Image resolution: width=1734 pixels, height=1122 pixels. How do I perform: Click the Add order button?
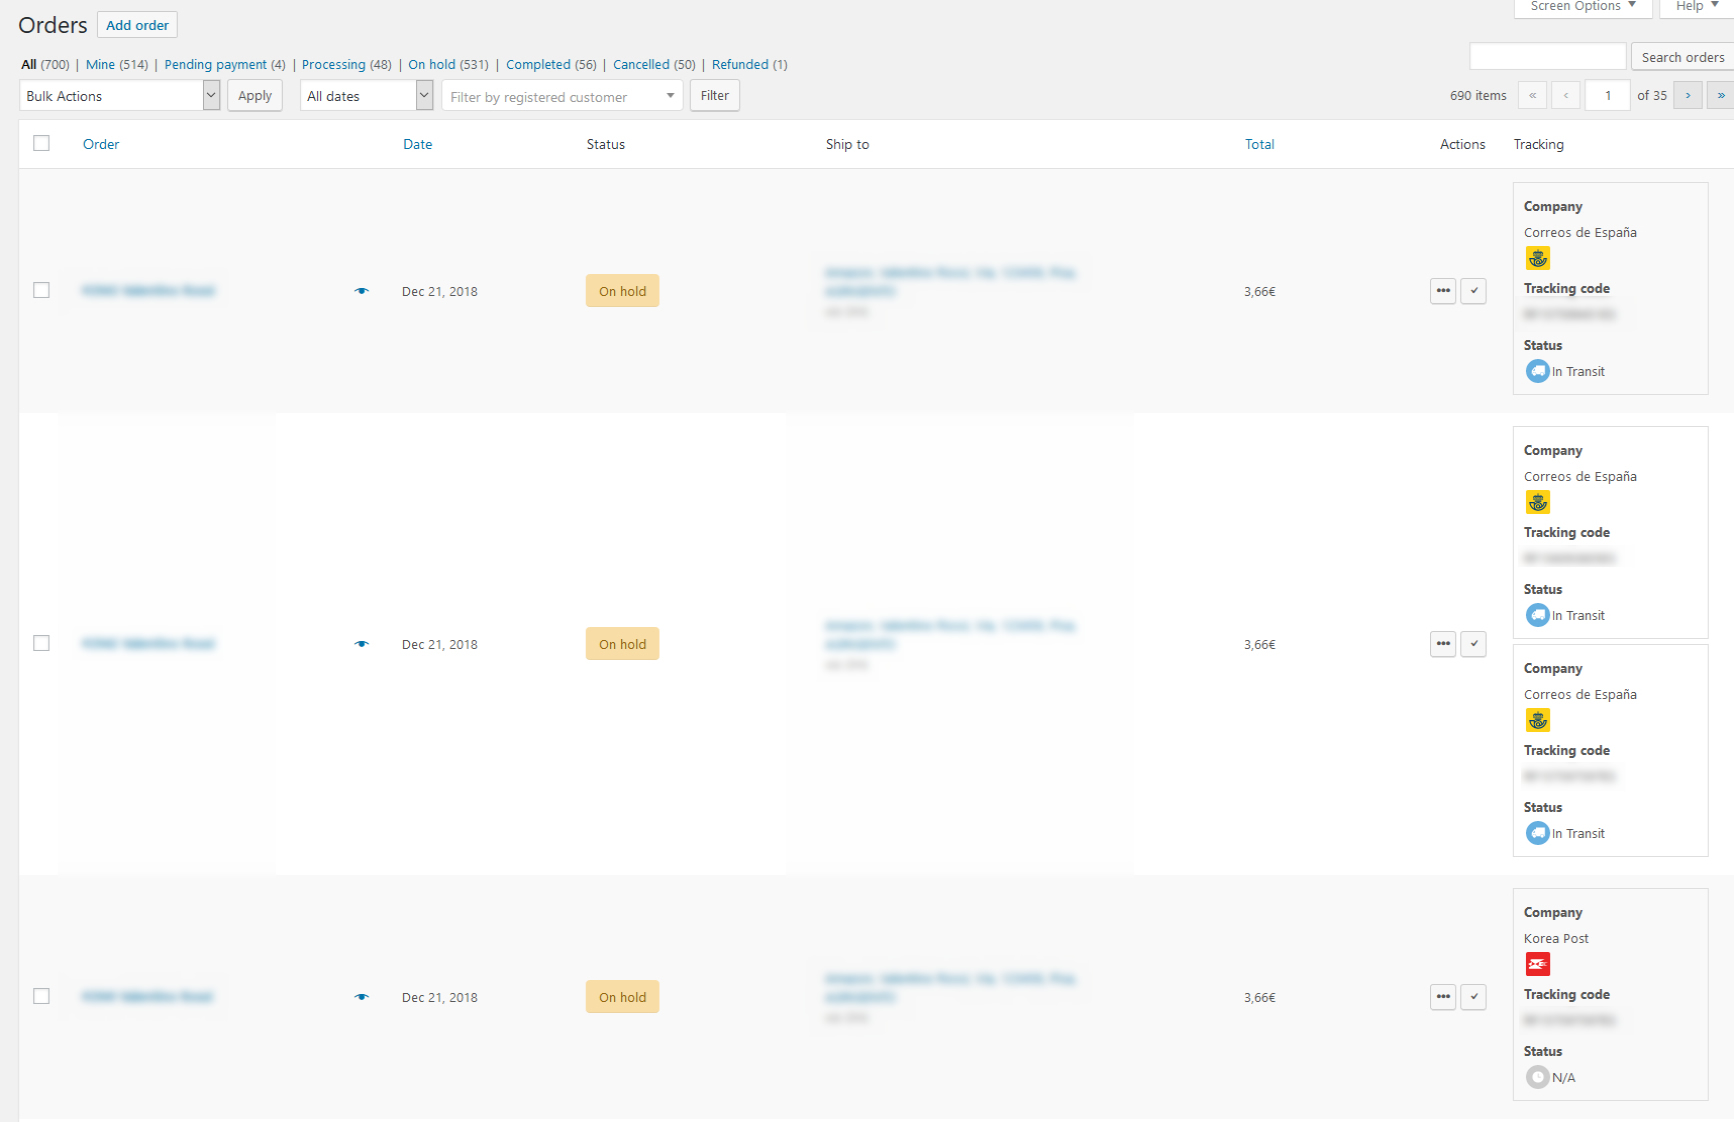(x=137, y=25)
